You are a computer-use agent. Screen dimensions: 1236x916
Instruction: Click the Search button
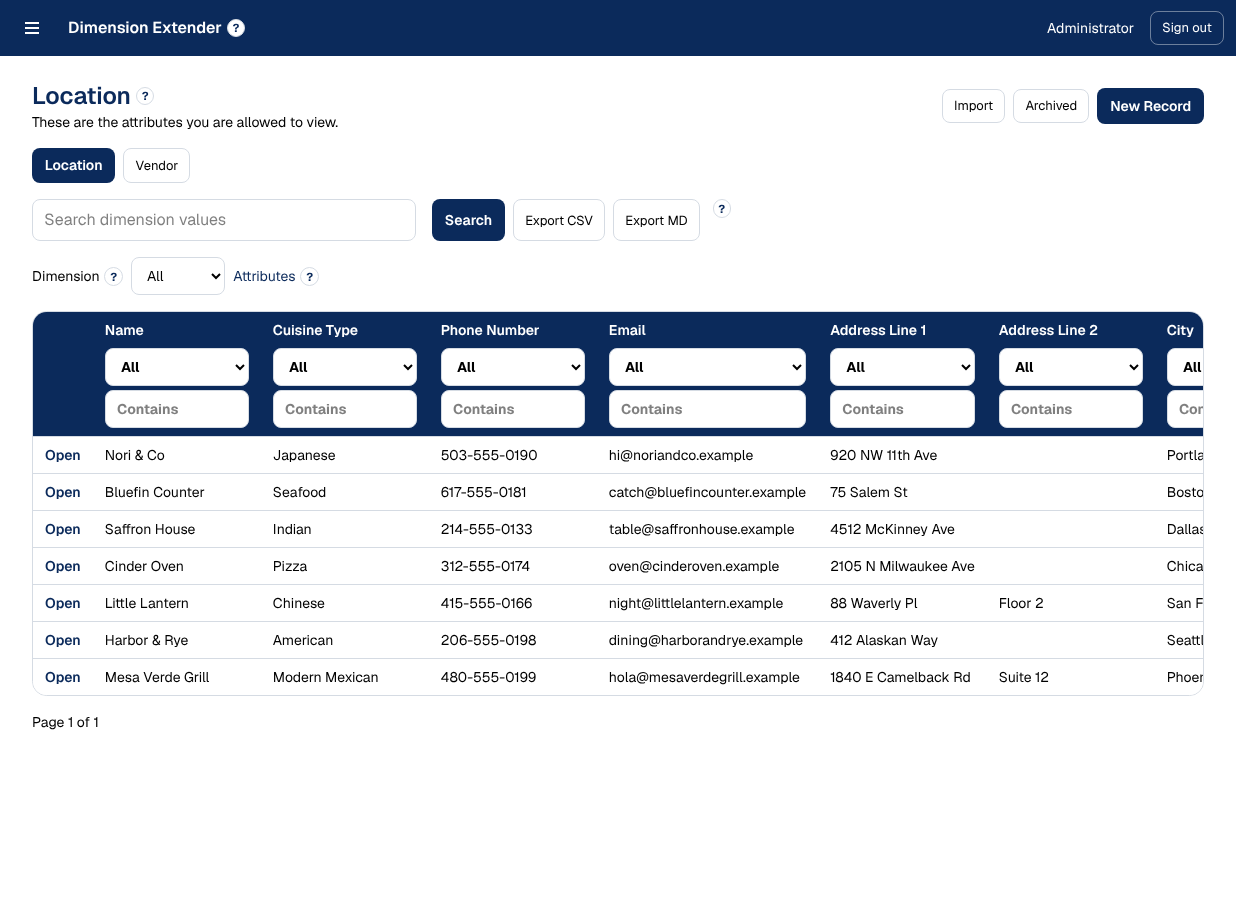(x=468, y=220)
